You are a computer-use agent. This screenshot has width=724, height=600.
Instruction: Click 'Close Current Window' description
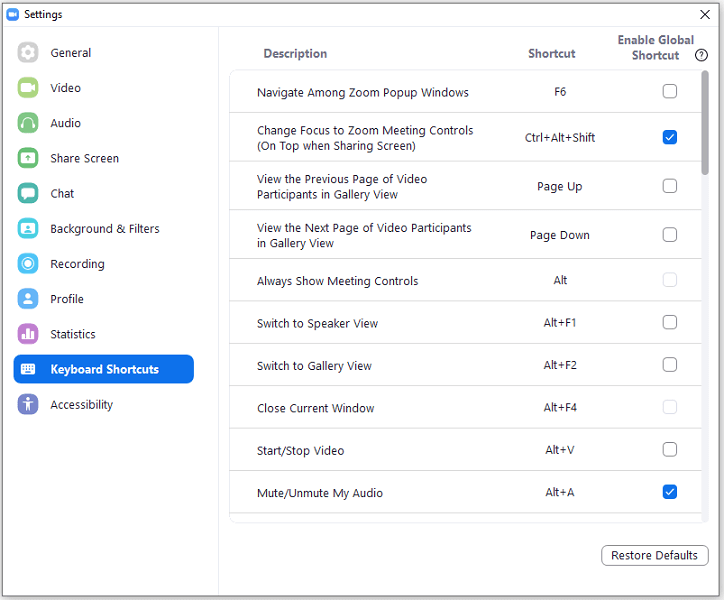pos(315,408)
